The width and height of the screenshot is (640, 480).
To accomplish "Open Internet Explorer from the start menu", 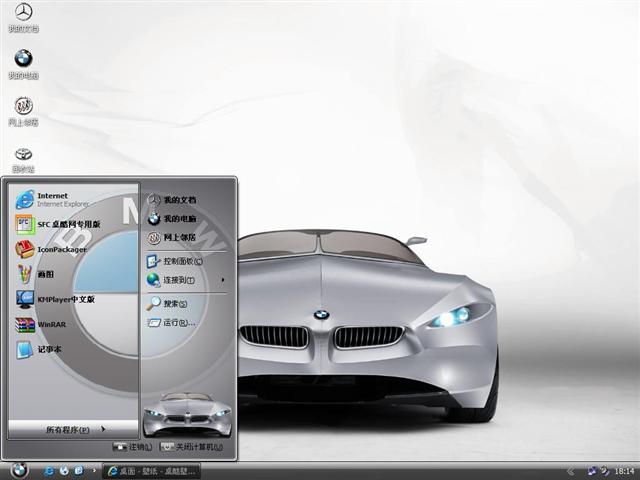I will [x=60, y=199].
